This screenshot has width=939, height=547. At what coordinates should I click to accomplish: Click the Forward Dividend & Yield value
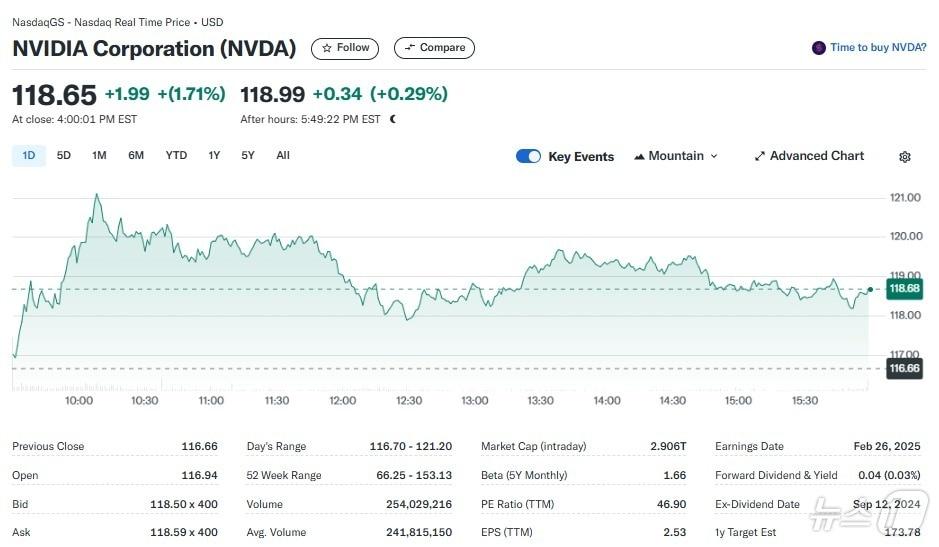[x=889, y=475]
